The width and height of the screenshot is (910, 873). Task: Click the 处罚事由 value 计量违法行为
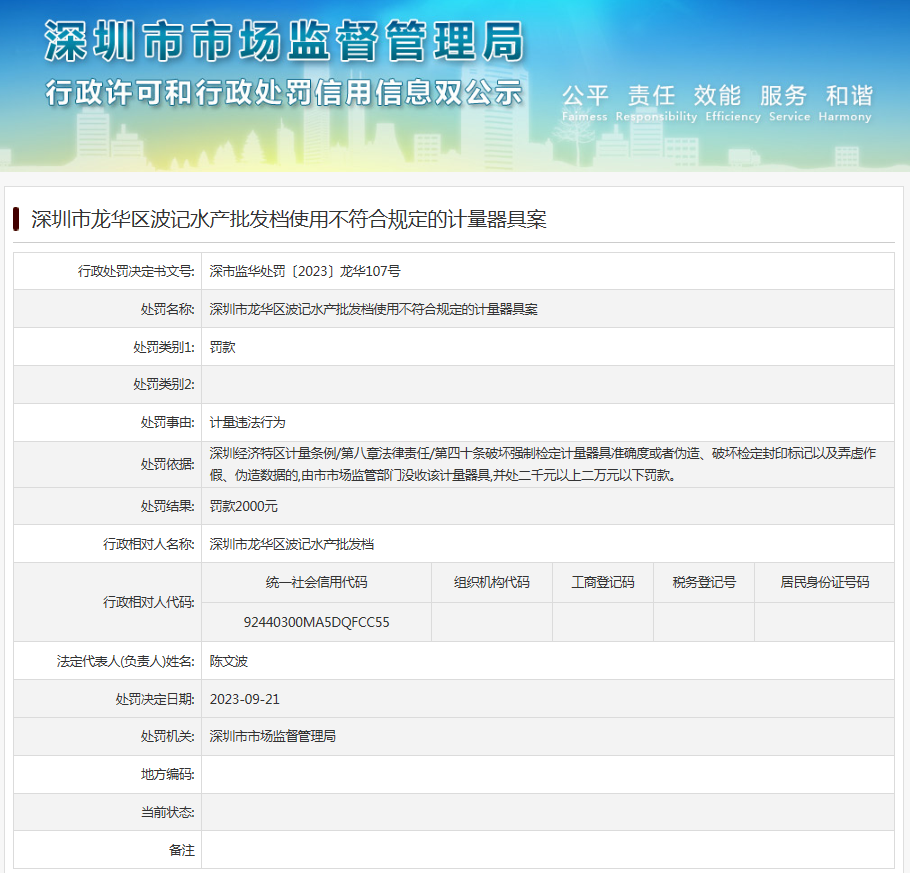coord(248,422)
